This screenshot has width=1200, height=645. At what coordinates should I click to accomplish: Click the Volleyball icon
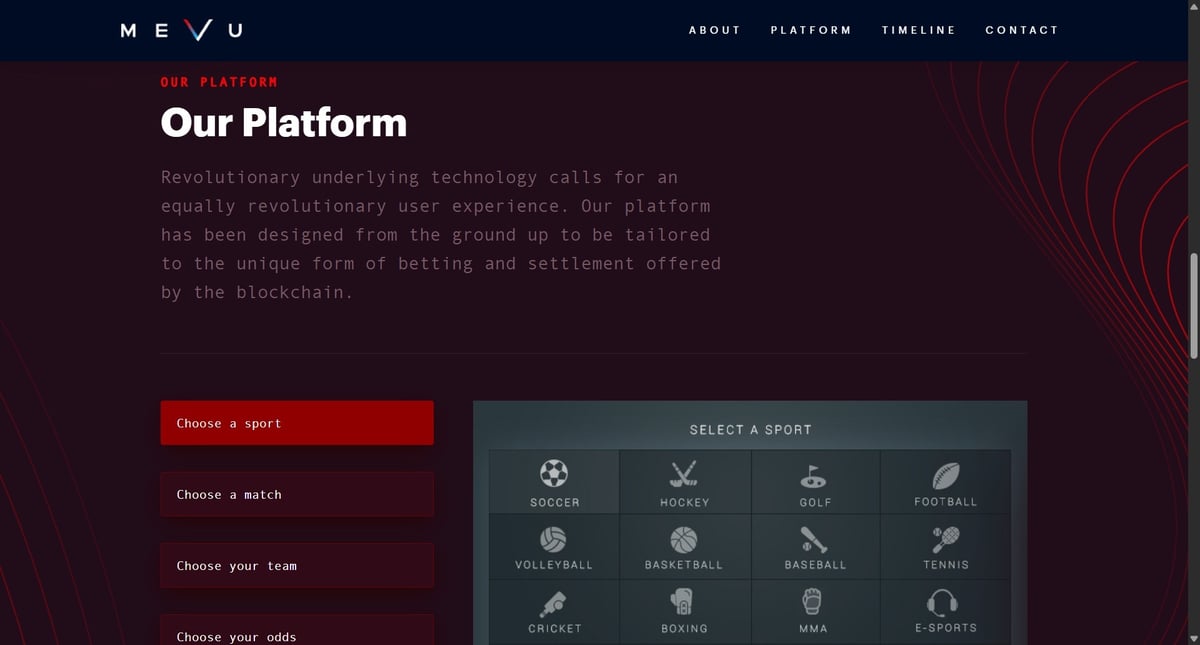(554, 540)
